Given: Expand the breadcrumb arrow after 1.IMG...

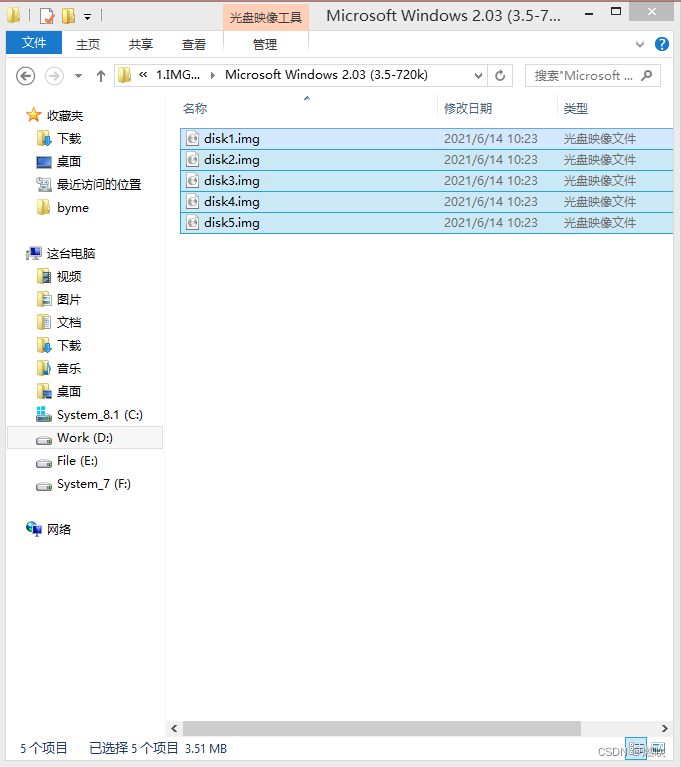Looking at the screenshot, I should pyautogui.click(x=213, y=75).
